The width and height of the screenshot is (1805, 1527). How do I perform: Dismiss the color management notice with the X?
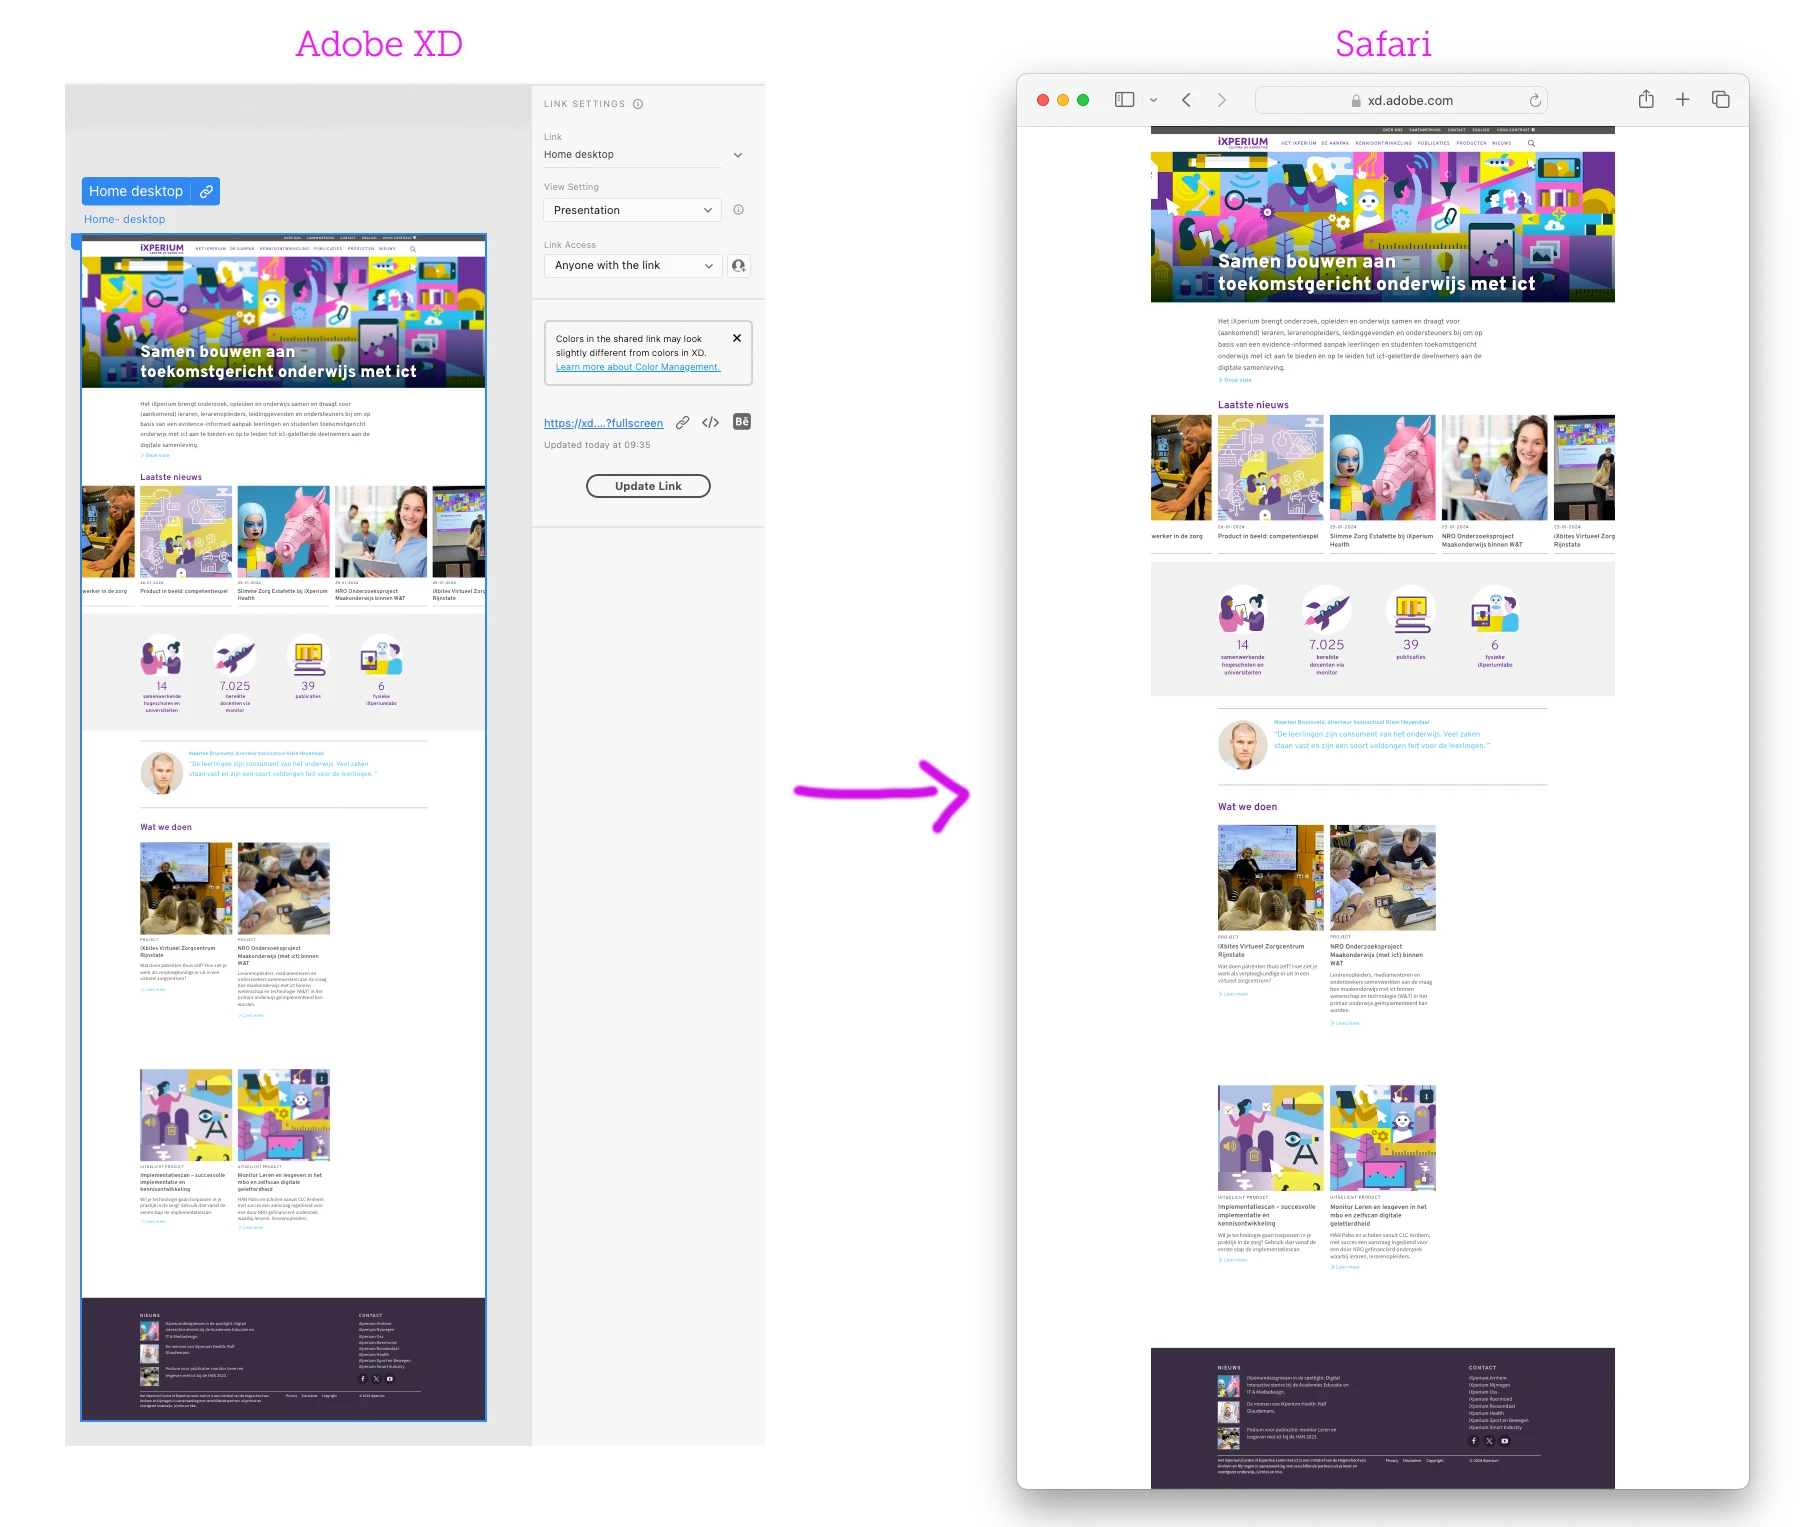point(737,338)
